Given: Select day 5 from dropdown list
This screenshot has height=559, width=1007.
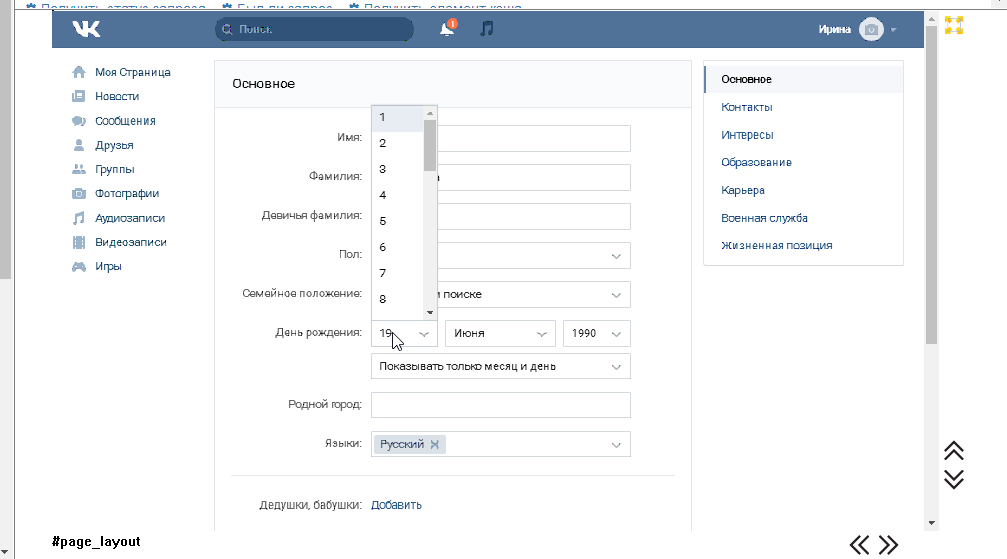Looking at the screenshot, I should [383, 221].
